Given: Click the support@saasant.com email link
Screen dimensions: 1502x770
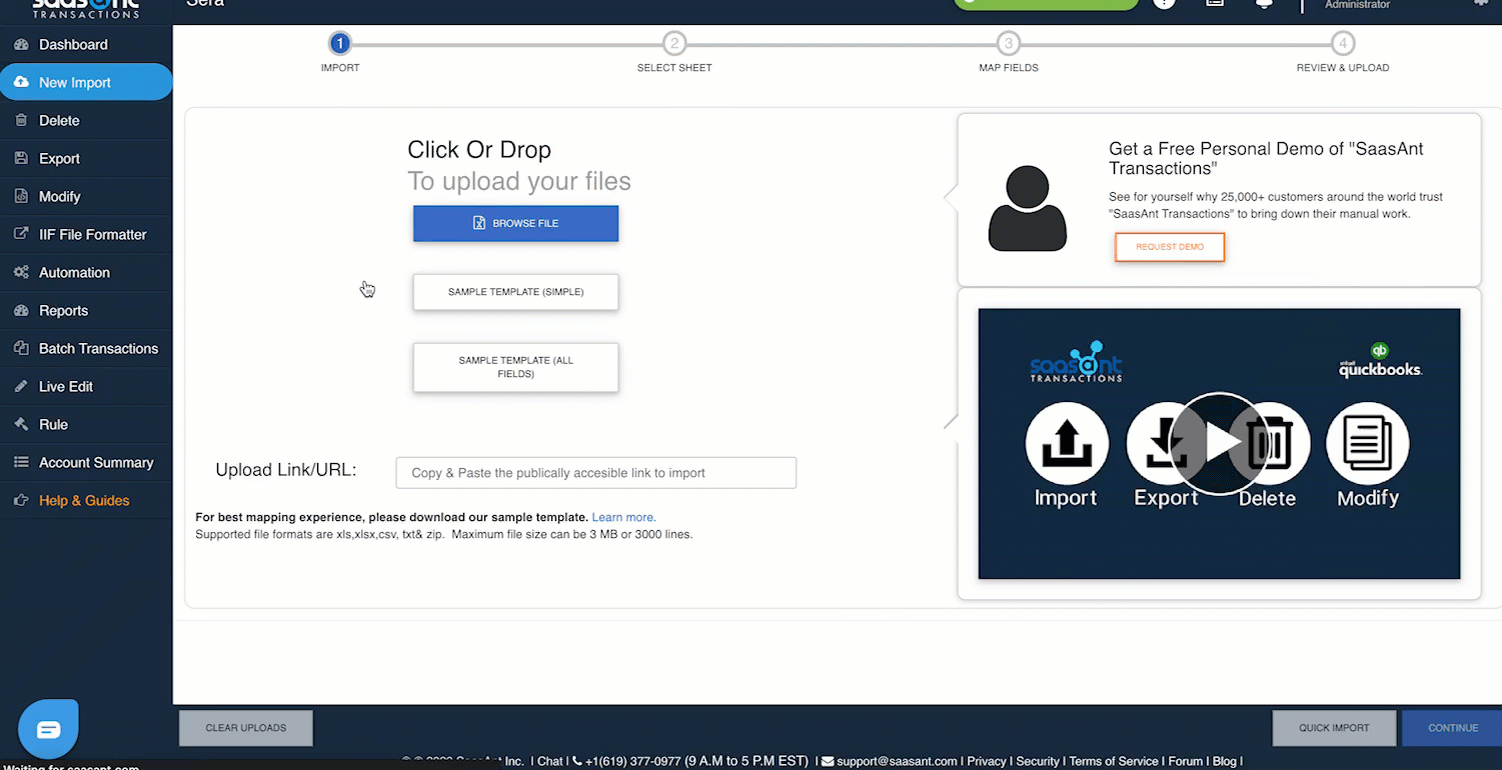Looking at the screenshot, I should tap(897, 761).
